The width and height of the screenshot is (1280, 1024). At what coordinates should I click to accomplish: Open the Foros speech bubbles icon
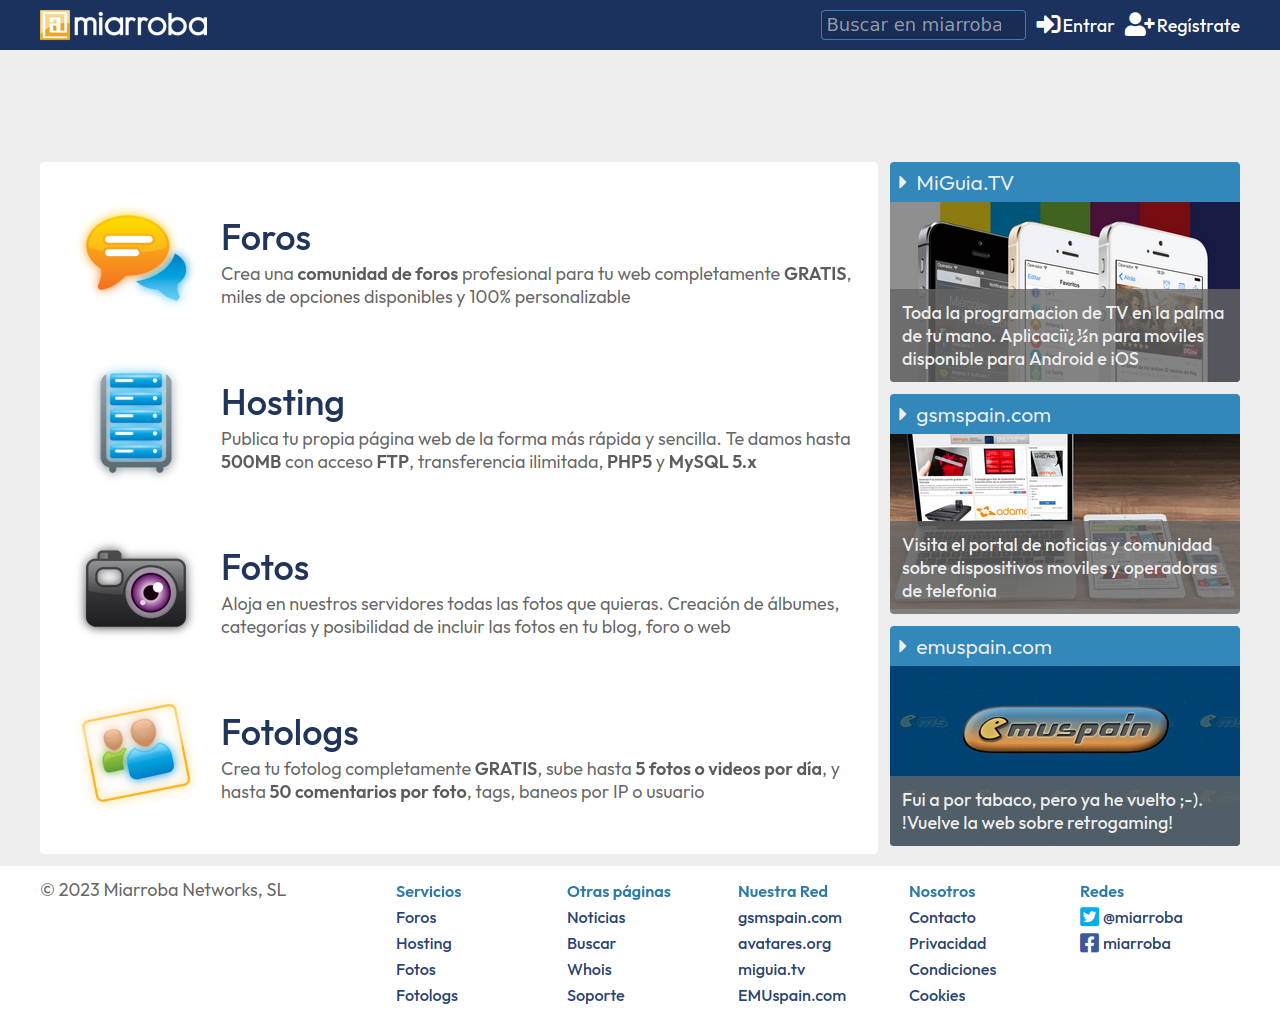pos(136,258)
